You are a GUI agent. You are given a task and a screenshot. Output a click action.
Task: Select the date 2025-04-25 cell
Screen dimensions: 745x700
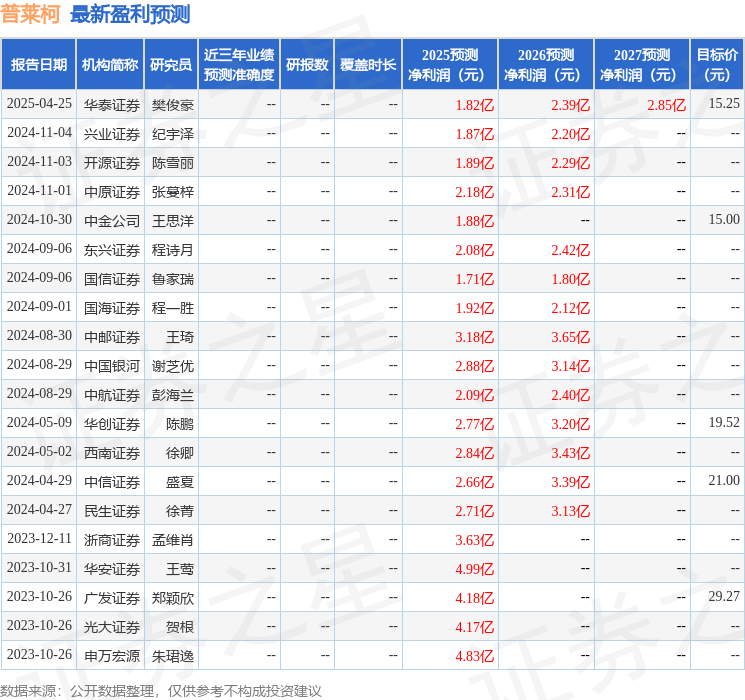pos(39,104)
